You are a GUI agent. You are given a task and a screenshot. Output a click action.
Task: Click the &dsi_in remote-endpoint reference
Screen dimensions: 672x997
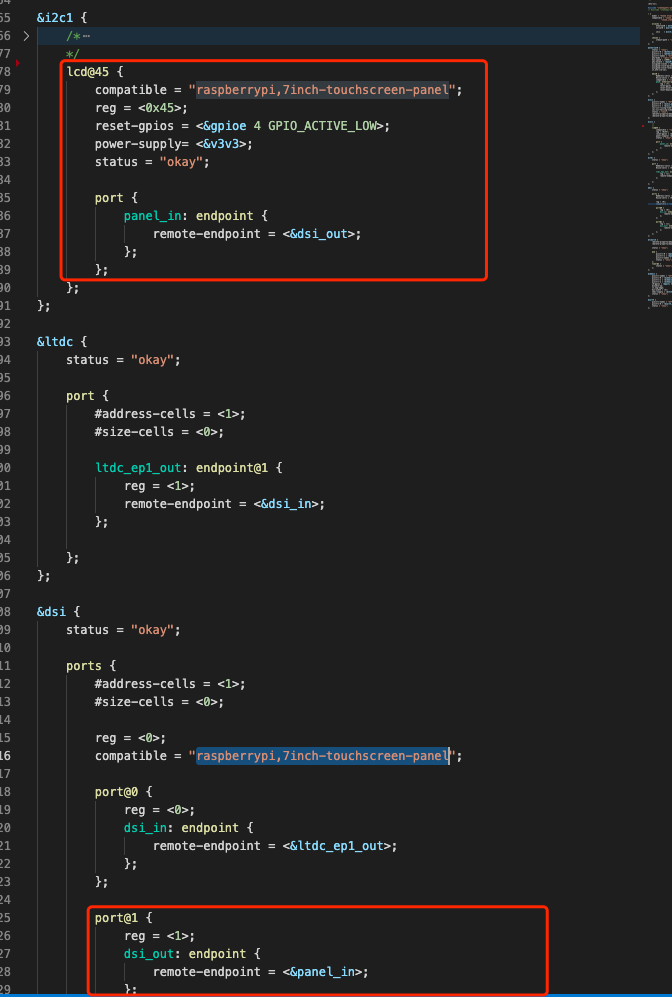tap(286, 504)
